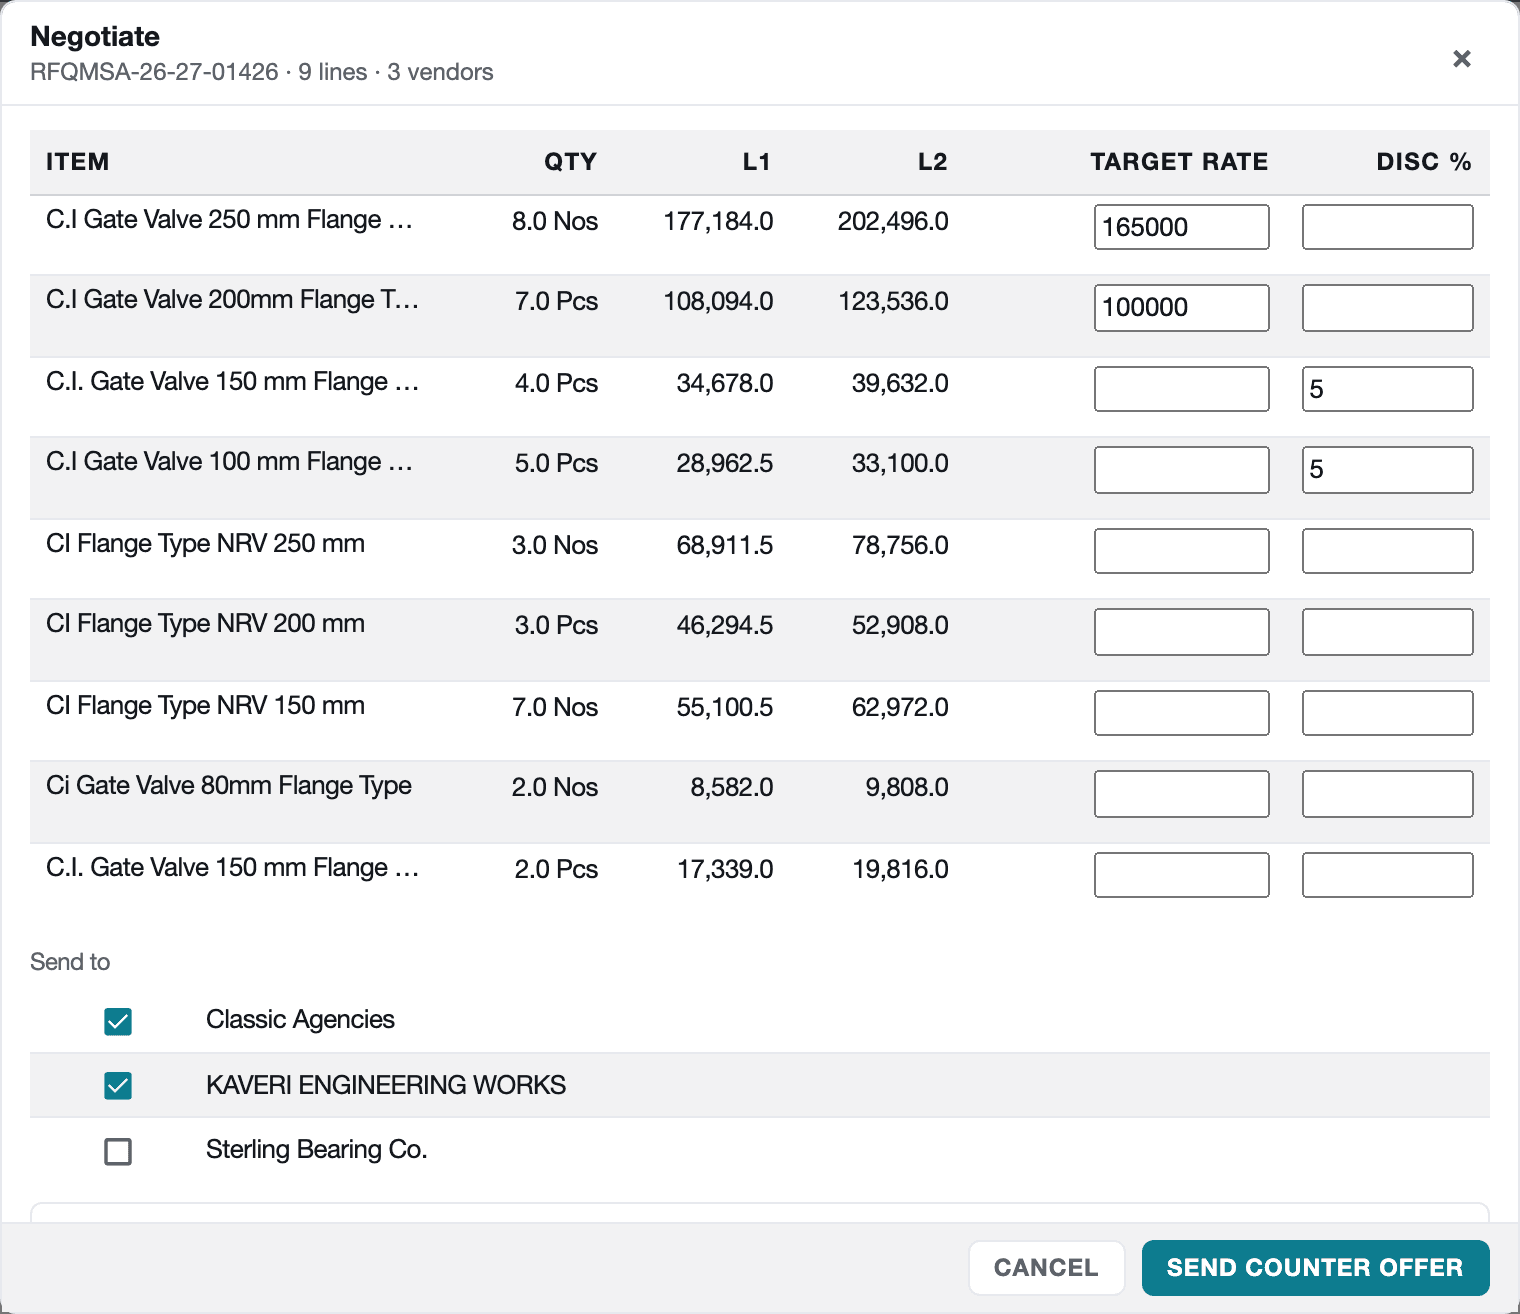The width and height of the screenshot is (1520, 1314).
Task: Click discount field for 17,339.0 row
Action: pos(1387,875)
